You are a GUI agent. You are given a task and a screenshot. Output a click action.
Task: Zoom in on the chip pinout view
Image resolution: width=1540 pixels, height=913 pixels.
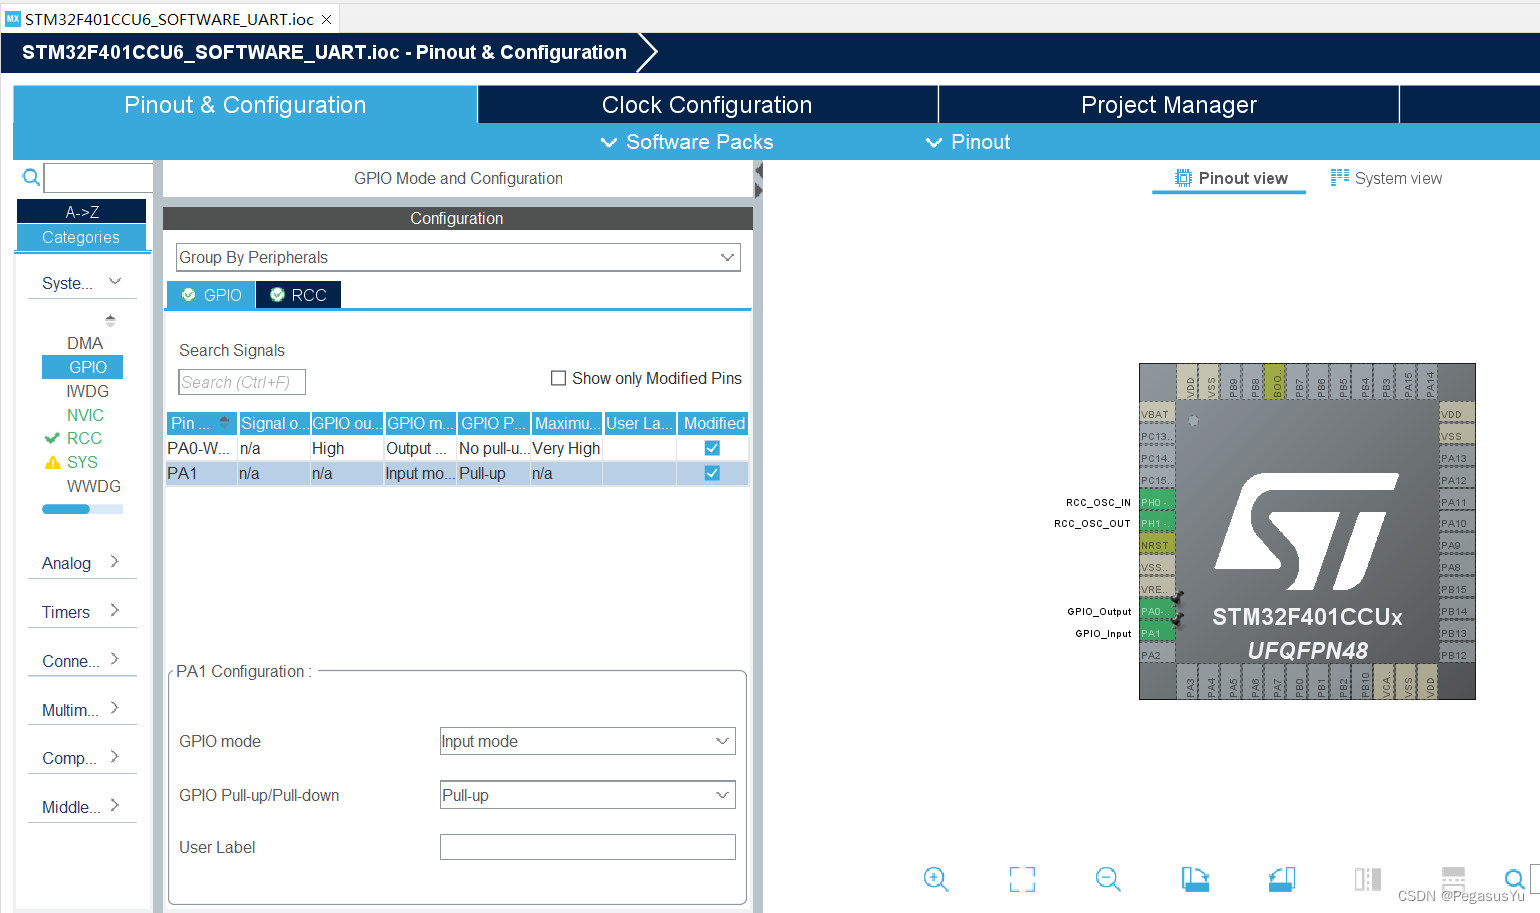936,879
